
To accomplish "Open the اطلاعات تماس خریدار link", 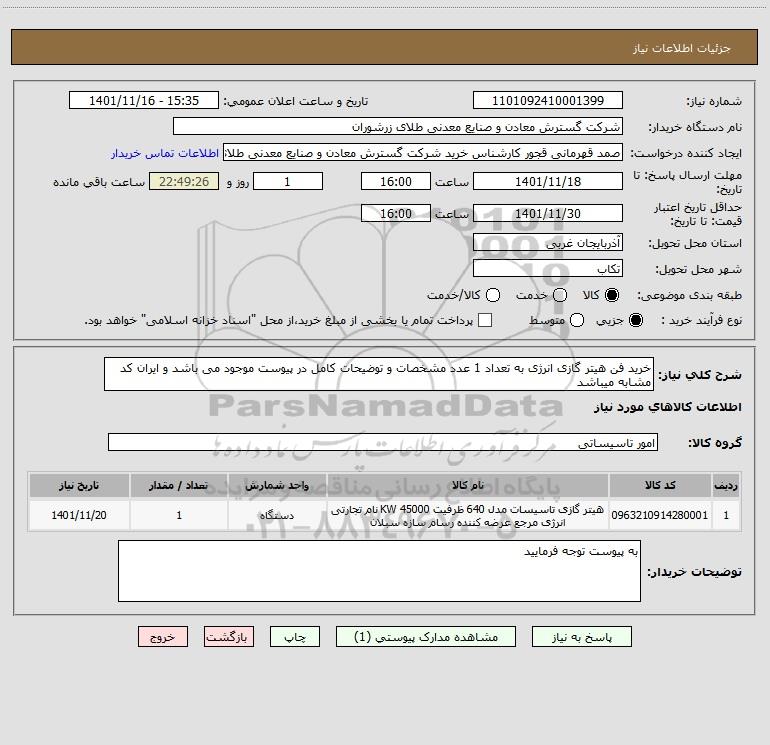I will coord(165,153).
